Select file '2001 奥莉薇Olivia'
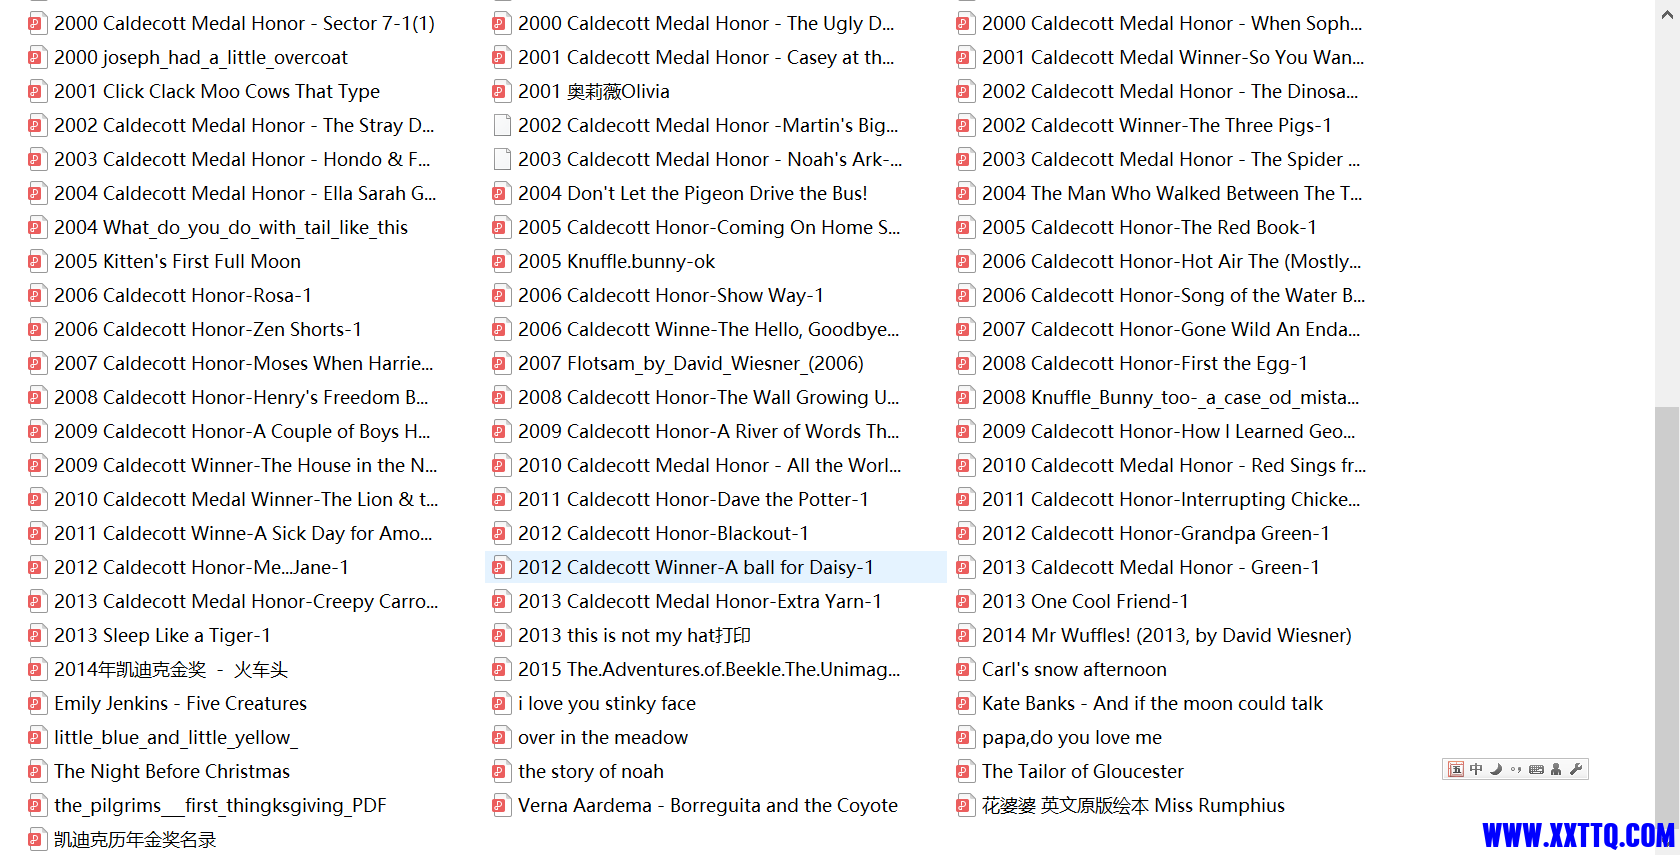Viewport: 1680px width, 855px height. pyautogui.click(x=594, y=91)
